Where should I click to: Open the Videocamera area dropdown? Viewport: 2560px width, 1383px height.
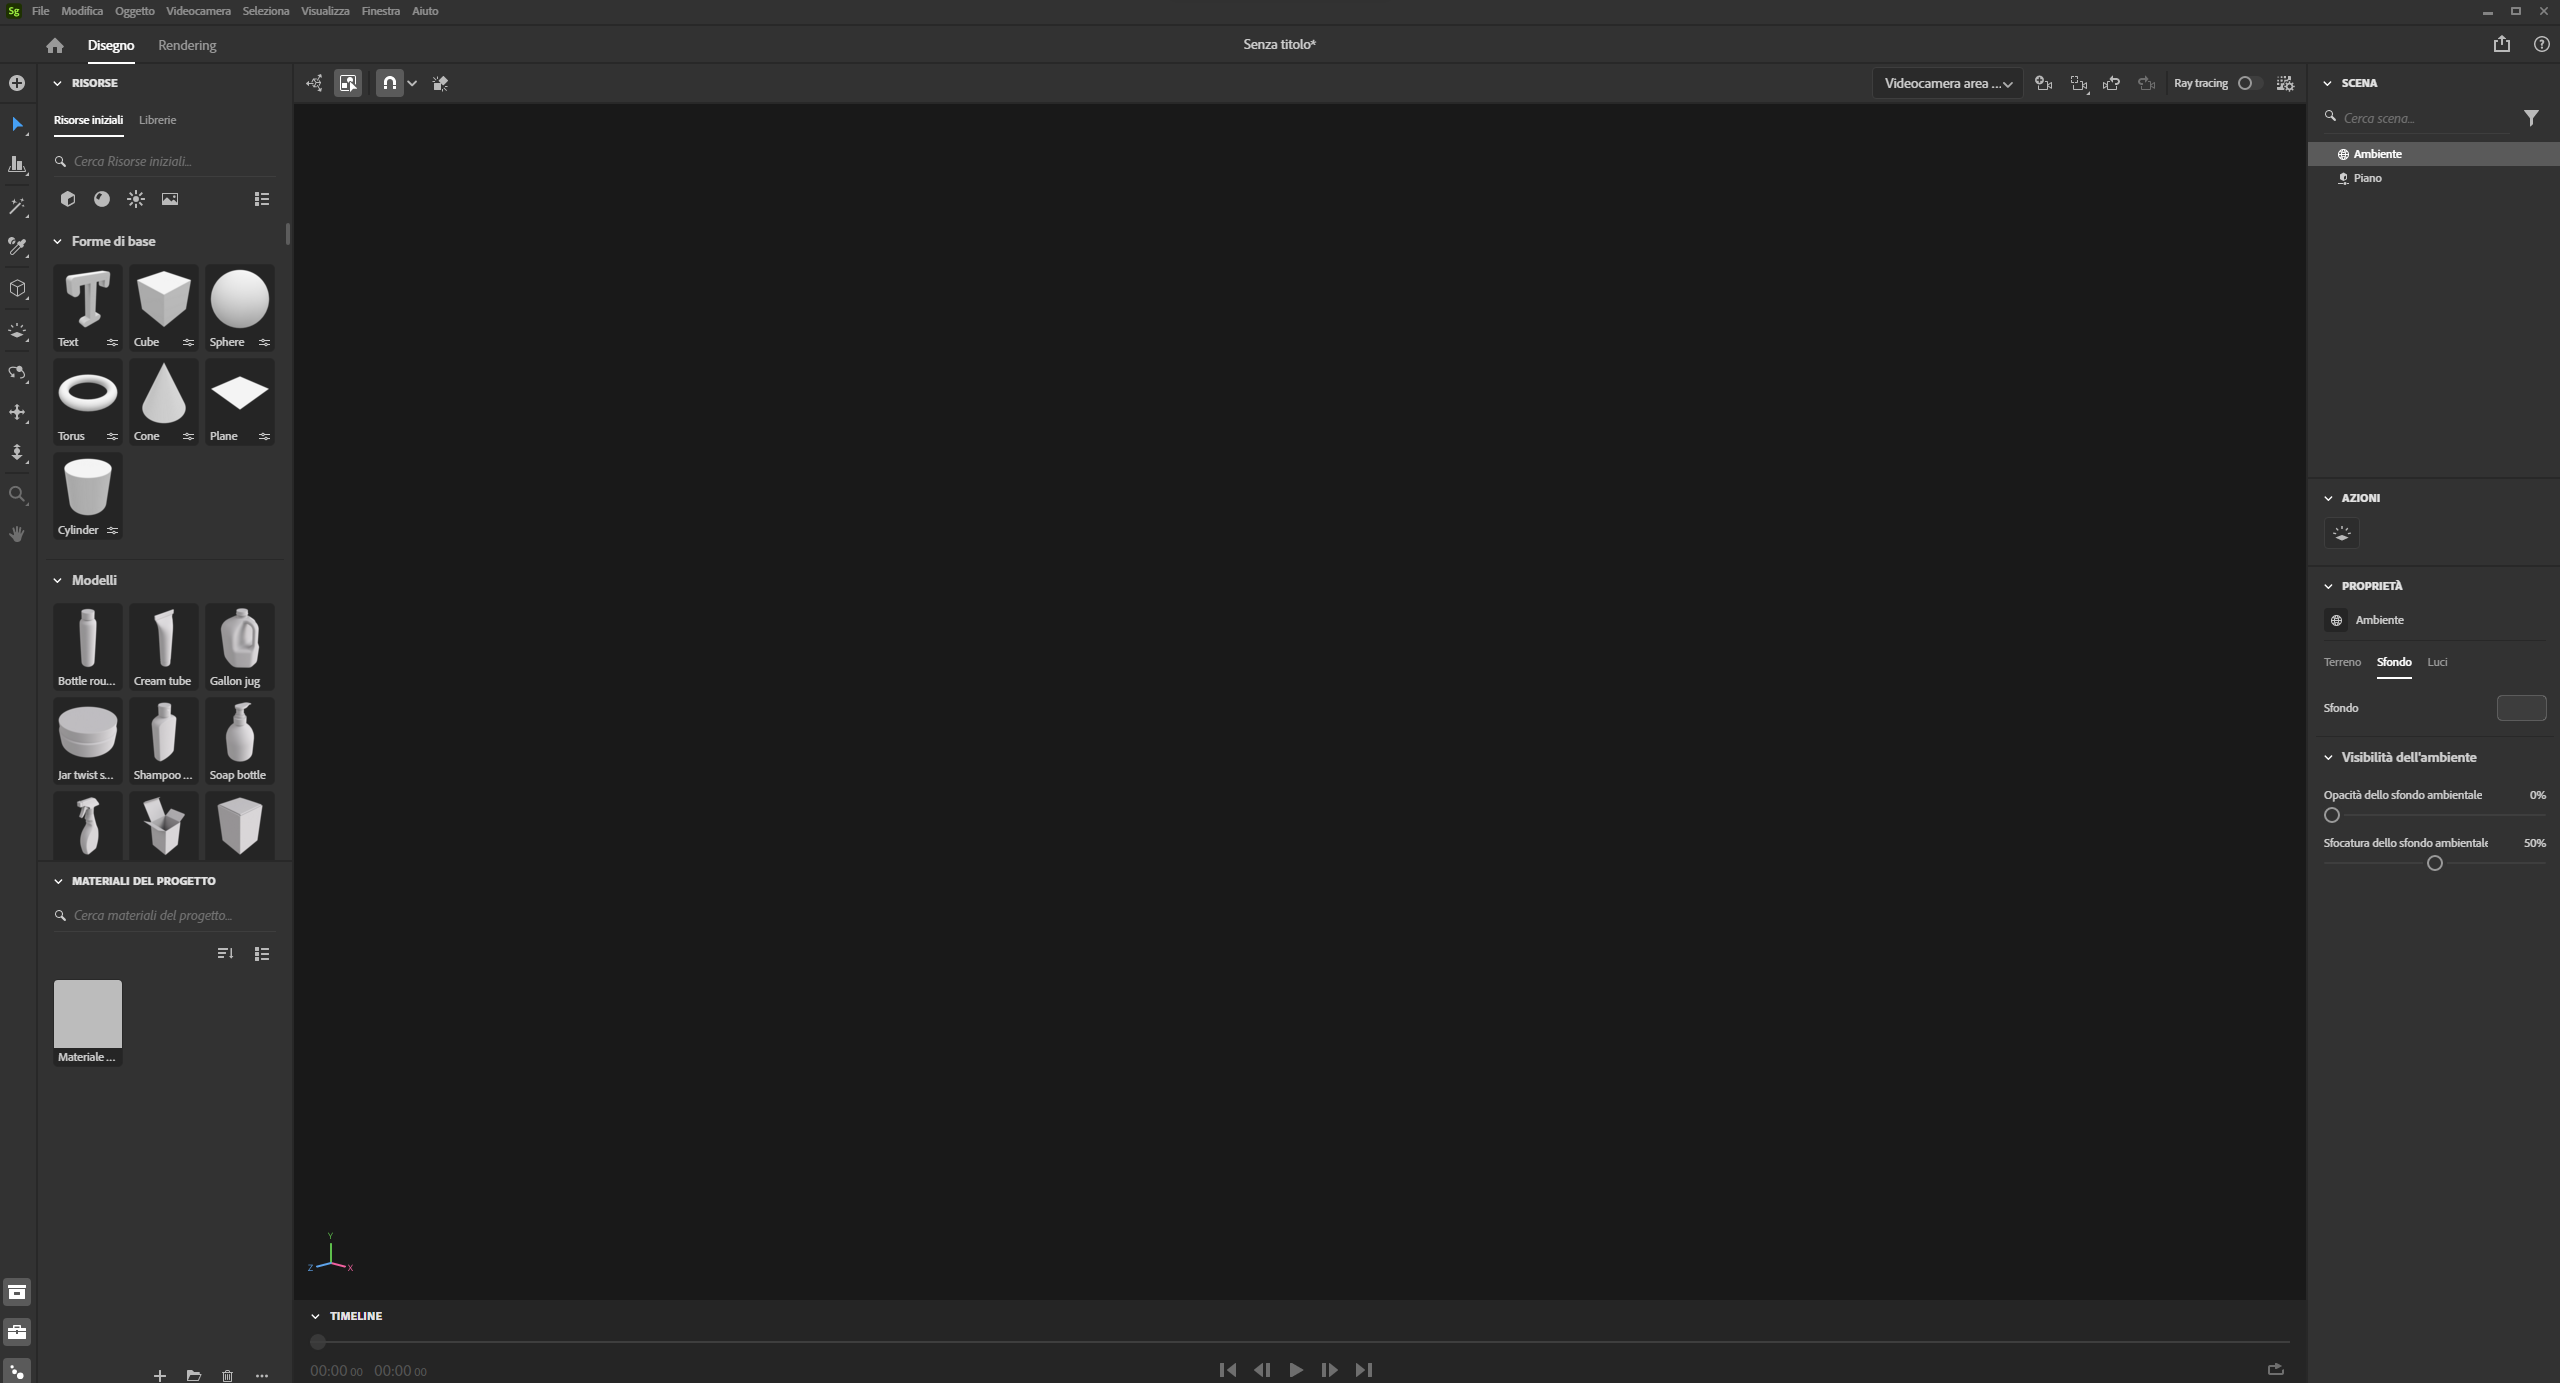[1946, 83]
